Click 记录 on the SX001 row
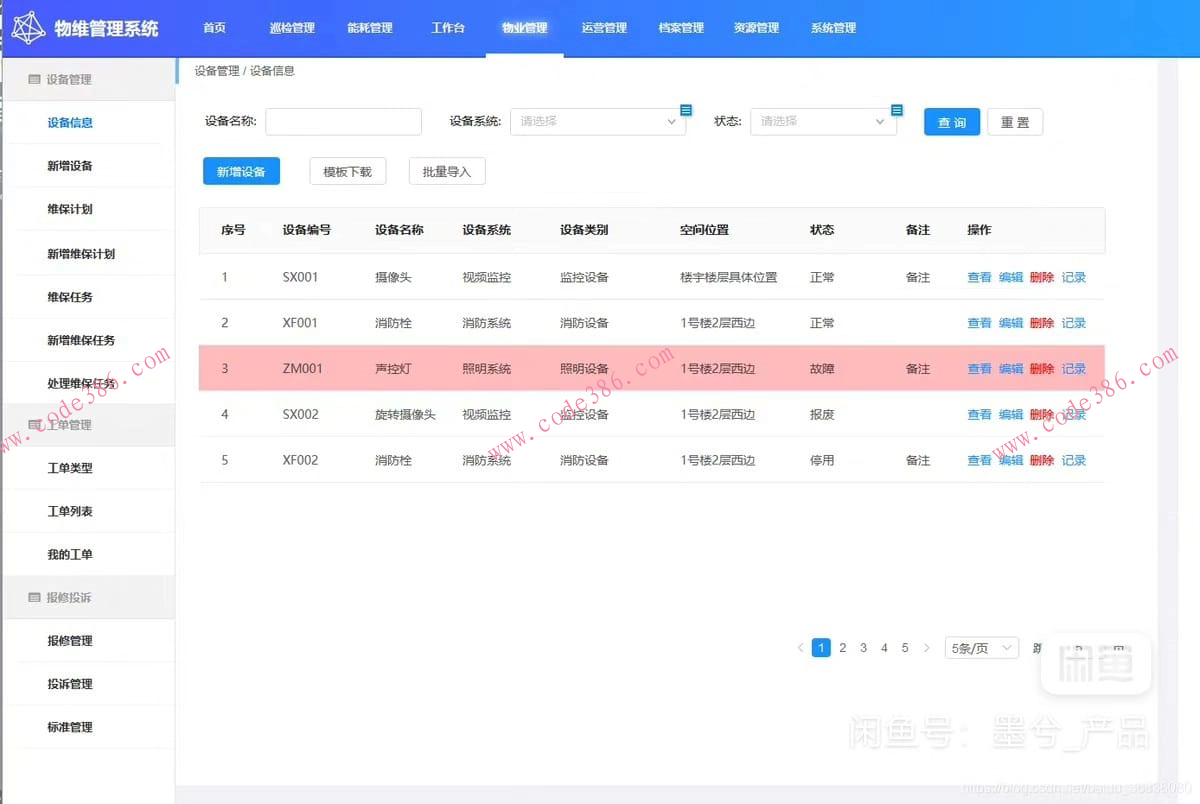This screenshot has height=804, width=1200. click(1073, 277)
